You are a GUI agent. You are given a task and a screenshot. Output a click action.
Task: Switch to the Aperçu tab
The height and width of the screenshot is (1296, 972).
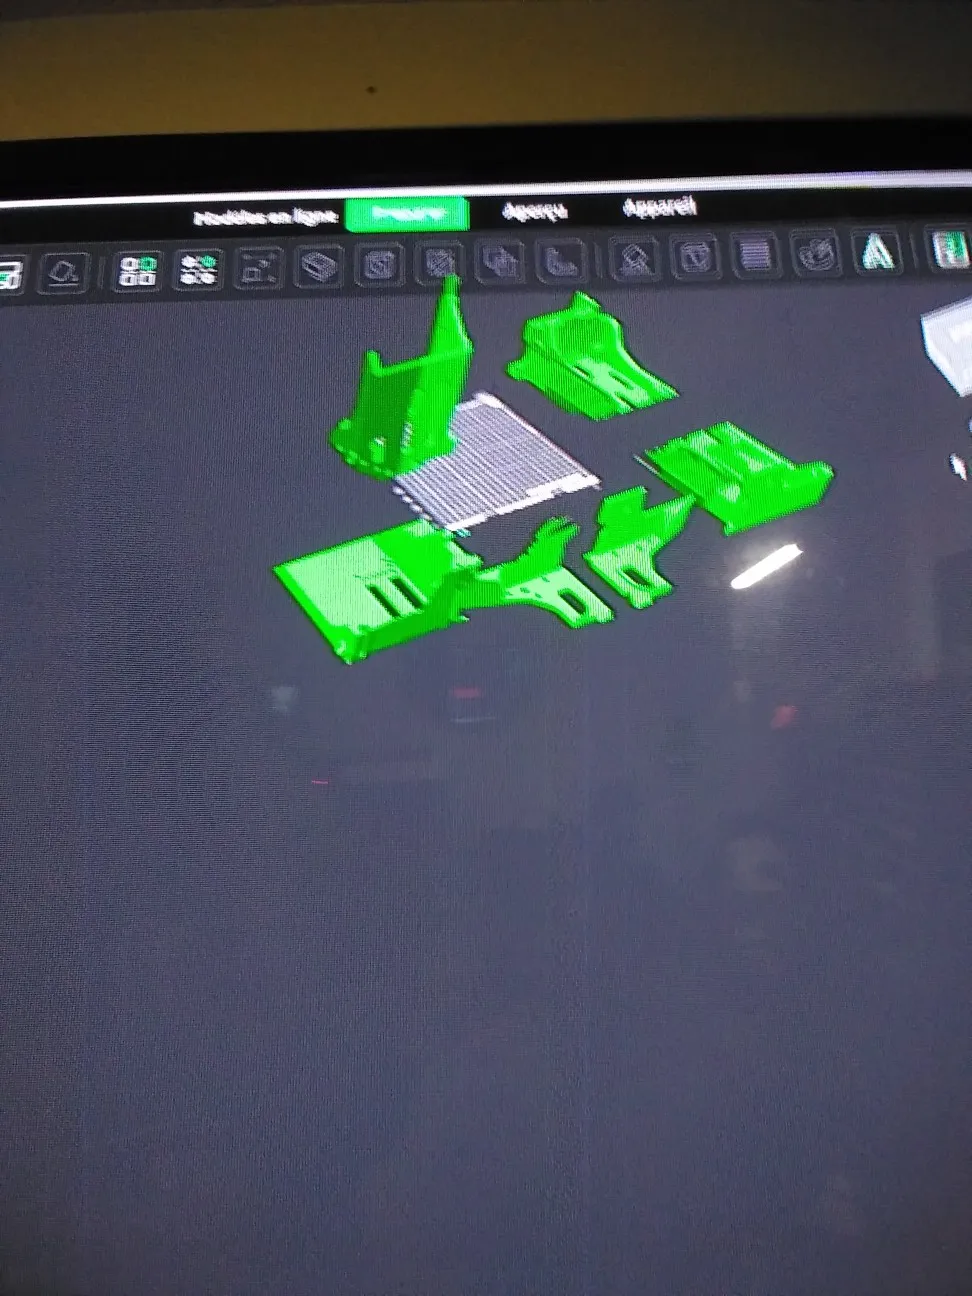click(x=534, y=212)
